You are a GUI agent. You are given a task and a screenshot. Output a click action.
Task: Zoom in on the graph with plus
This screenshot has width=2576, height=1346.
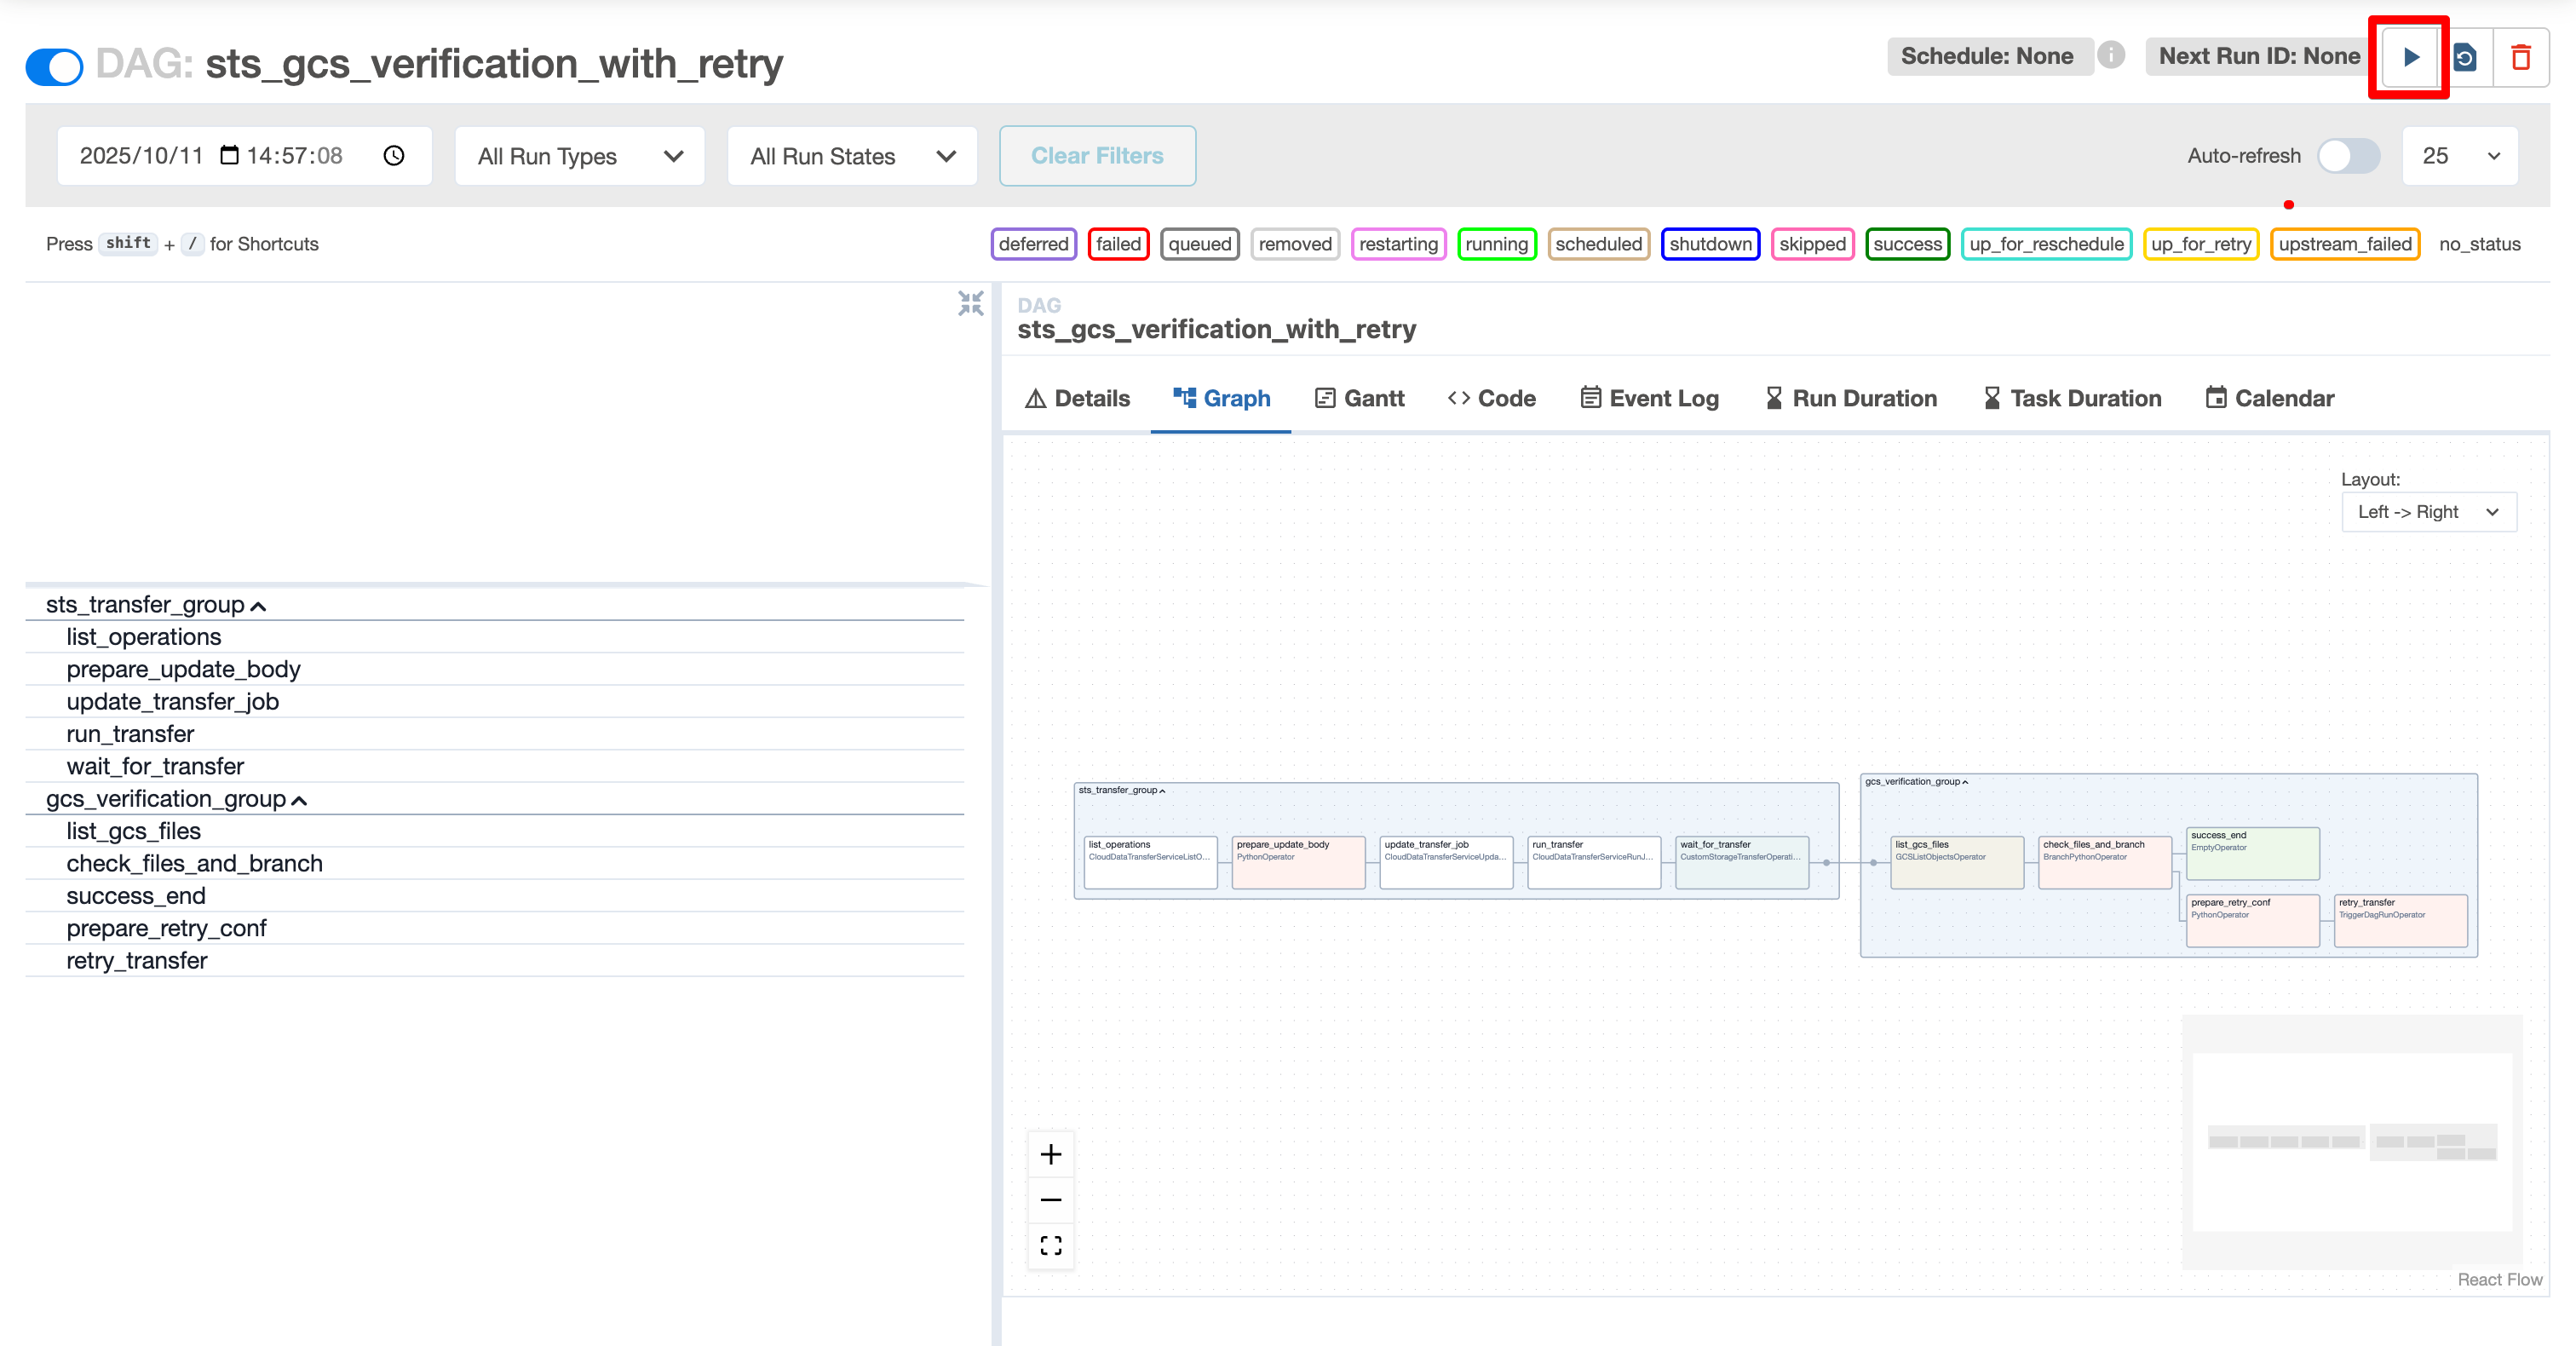pyautogui.click(x=1050, y=1154)
